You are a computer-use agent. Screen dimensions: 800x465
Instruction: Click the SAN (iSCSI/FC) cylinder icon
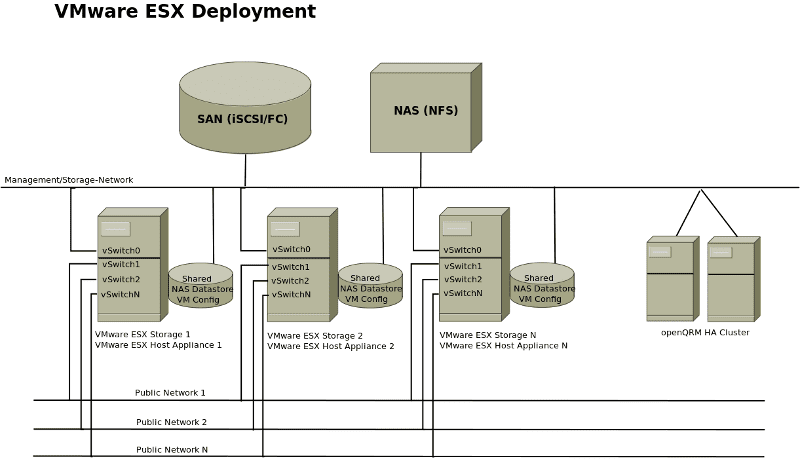245,108
